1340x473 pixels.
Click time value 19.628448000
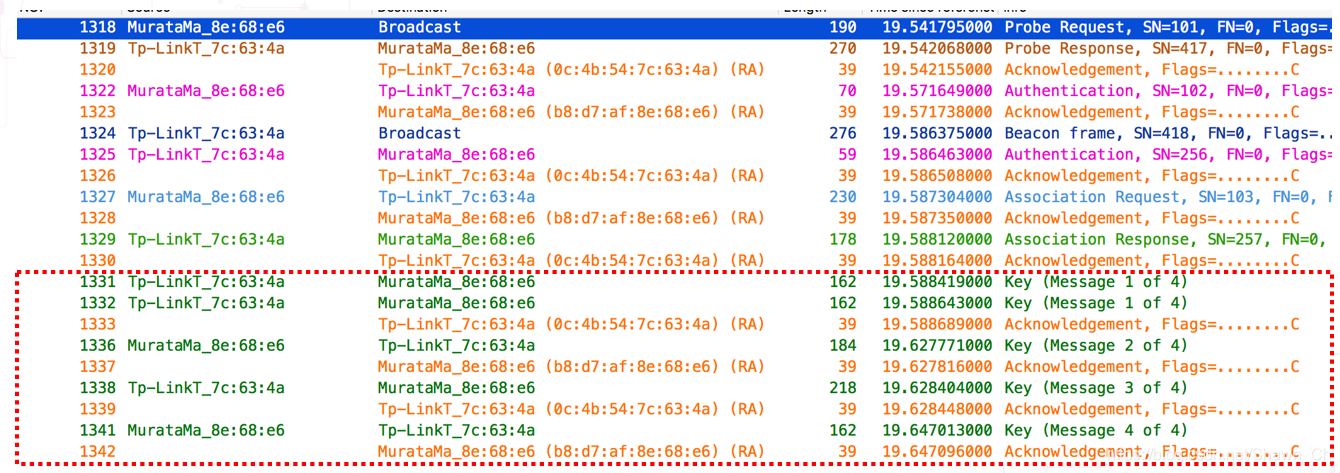click(938, 409)
